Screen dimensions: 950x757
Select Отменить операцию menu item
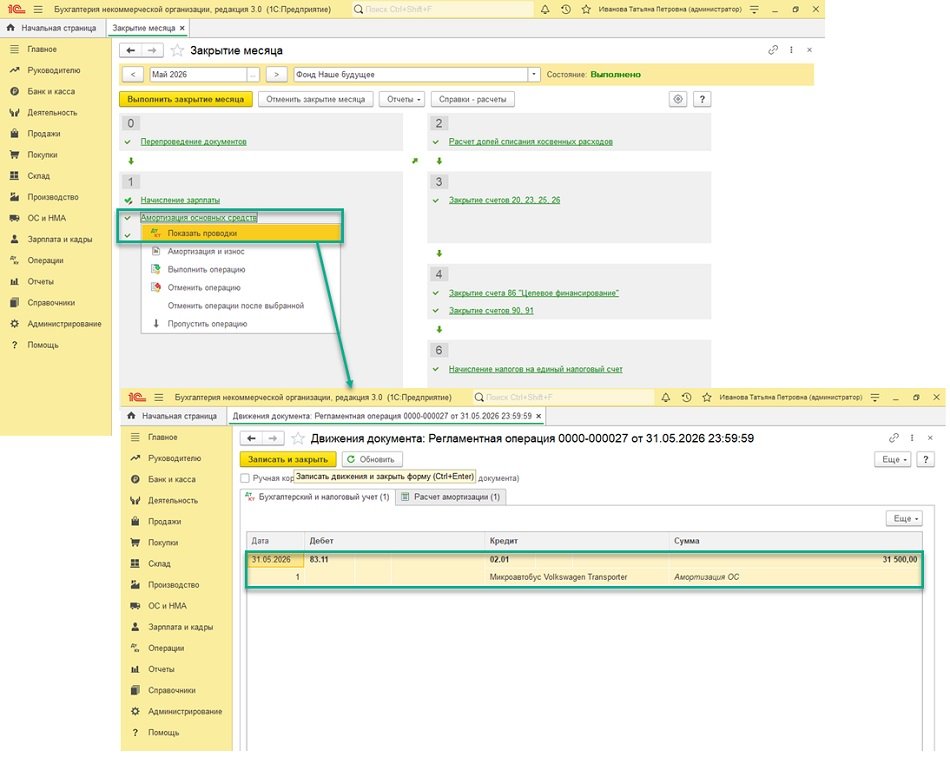[241, 288]
